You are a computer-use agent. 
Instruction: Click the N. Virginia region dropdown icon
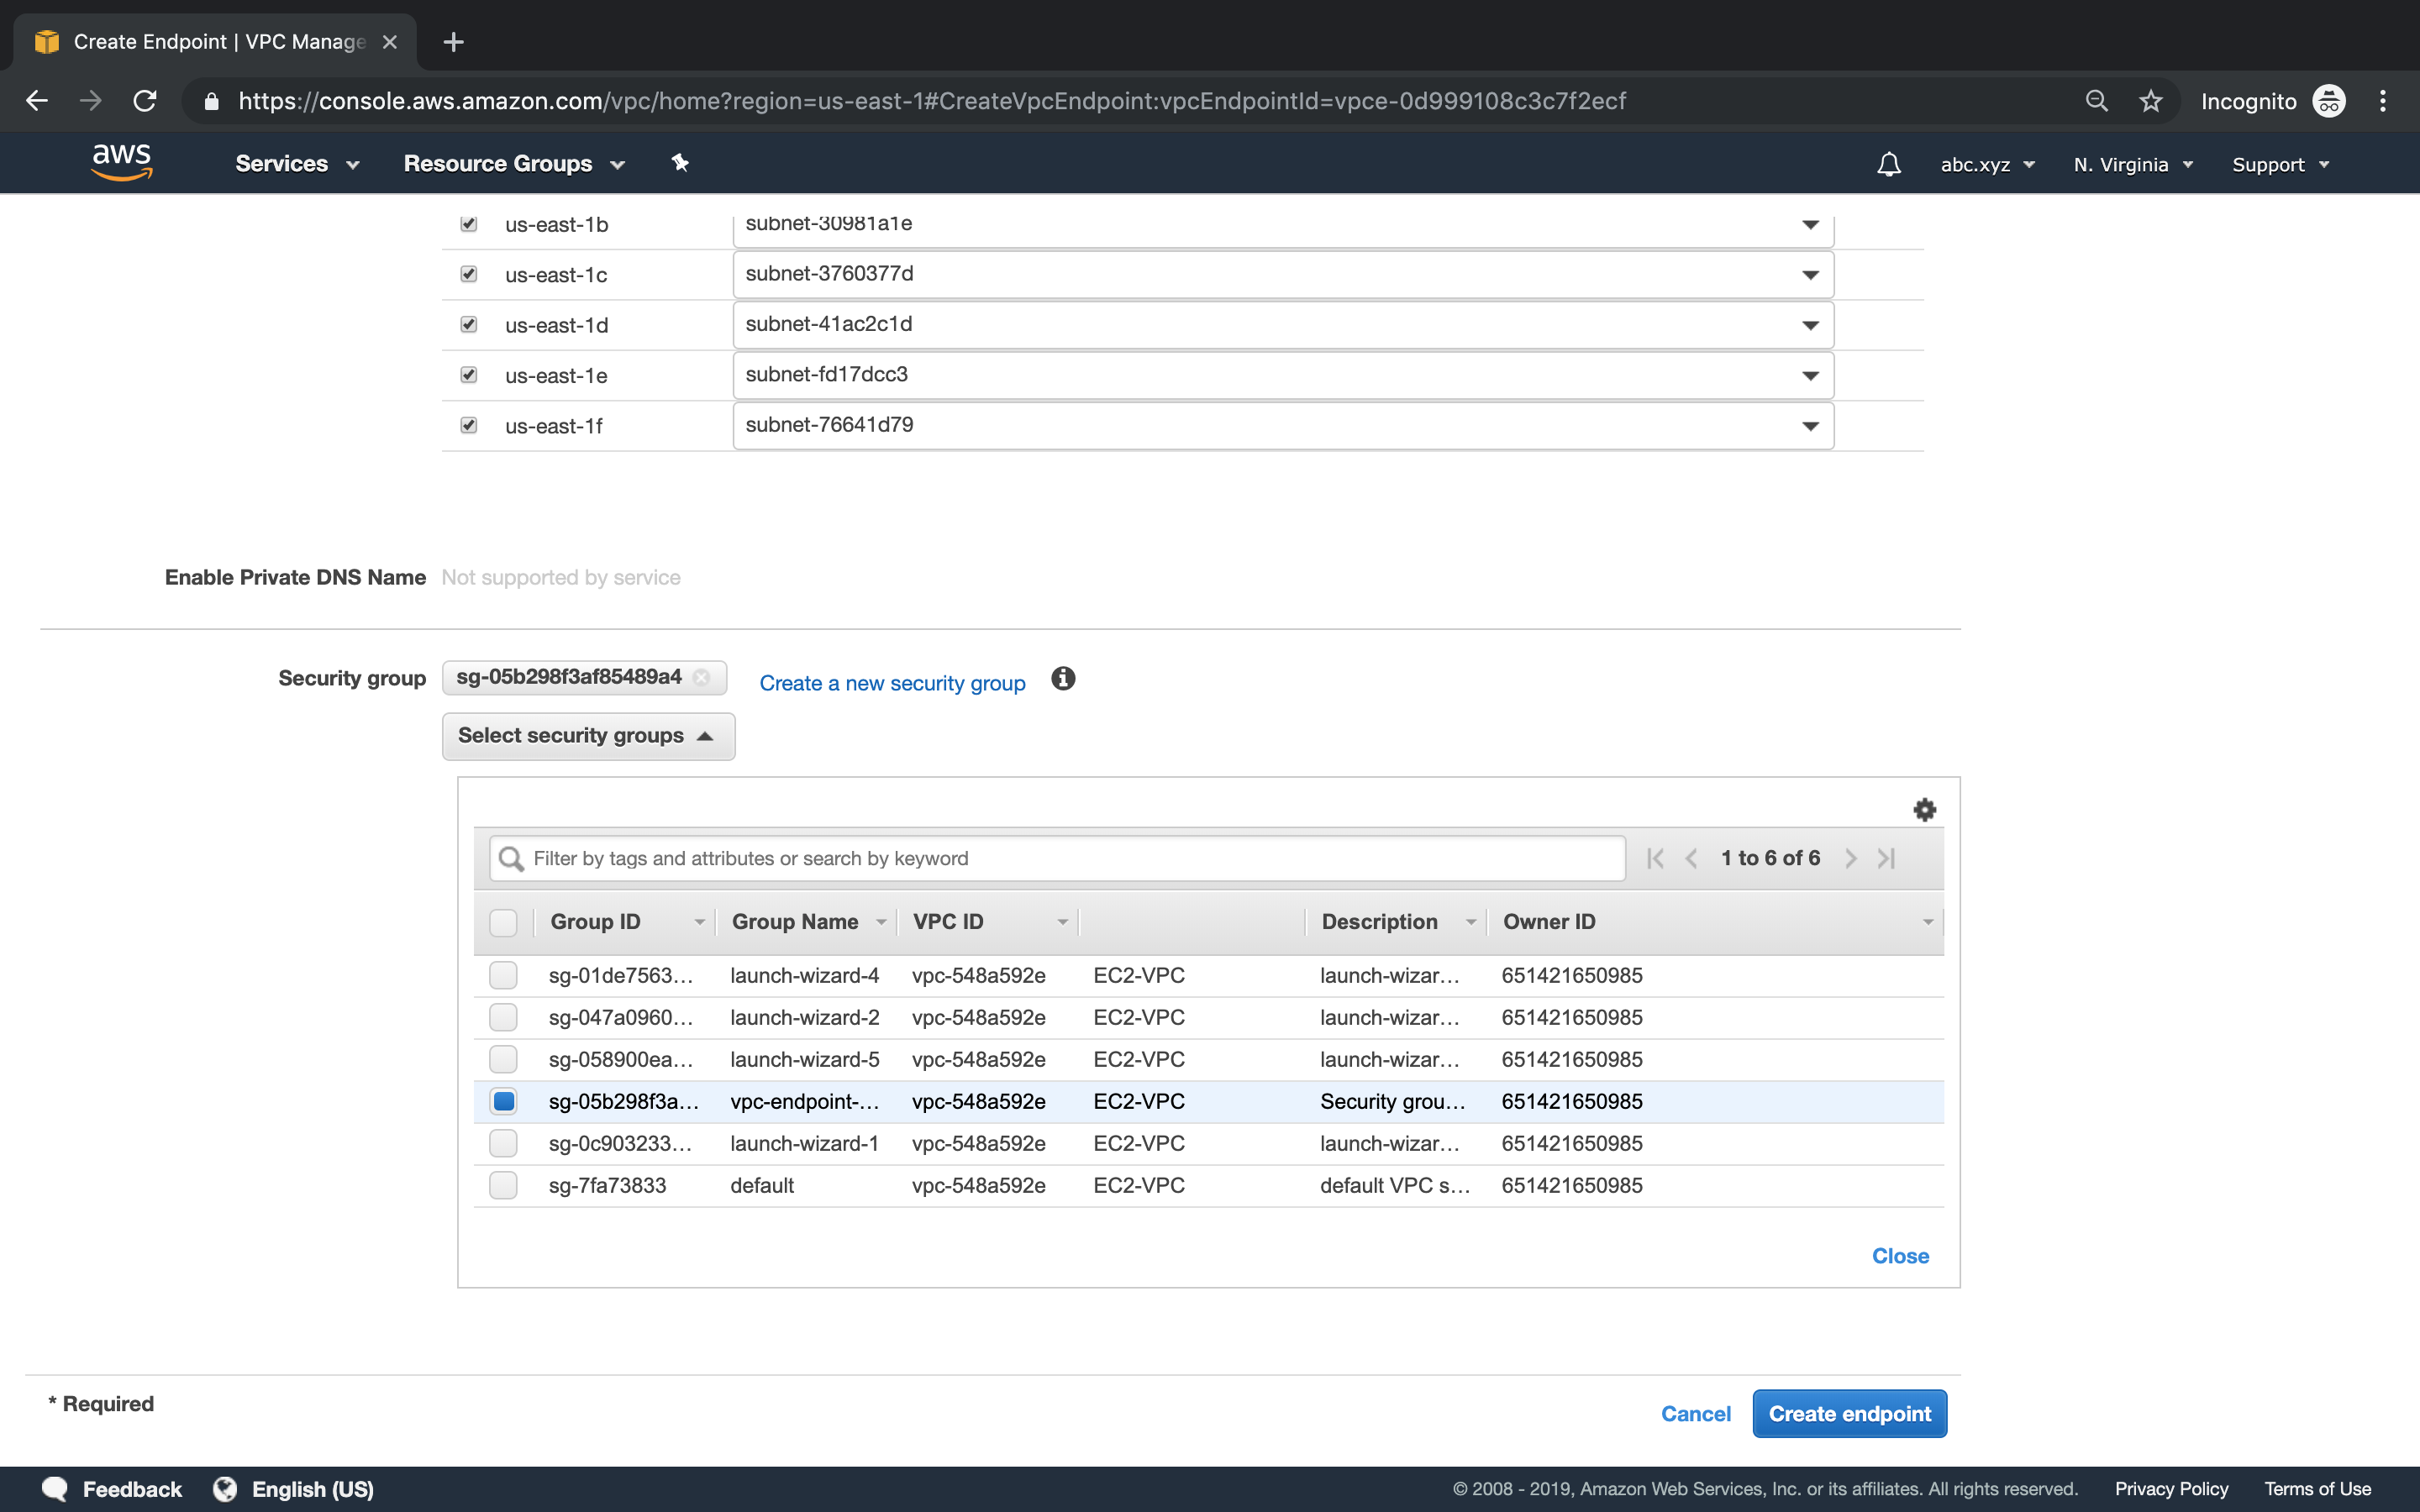pos(2191,164)
